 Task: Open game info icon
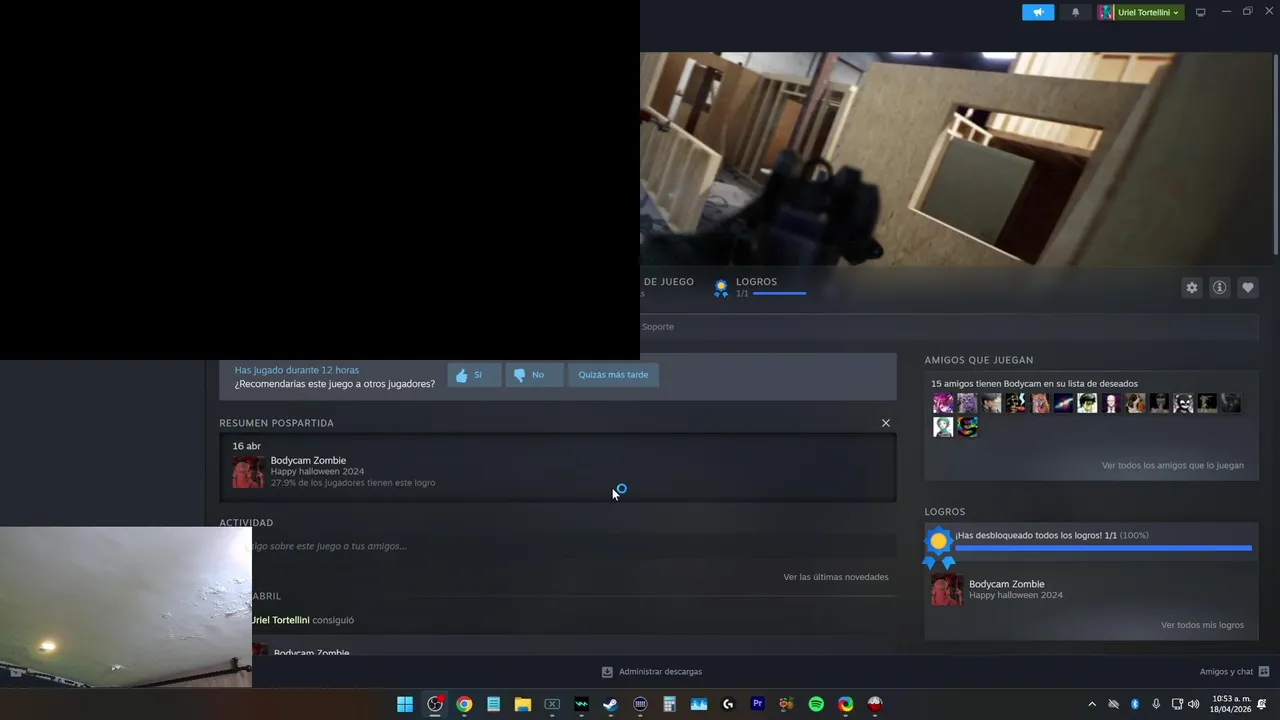pos(1220,287)
